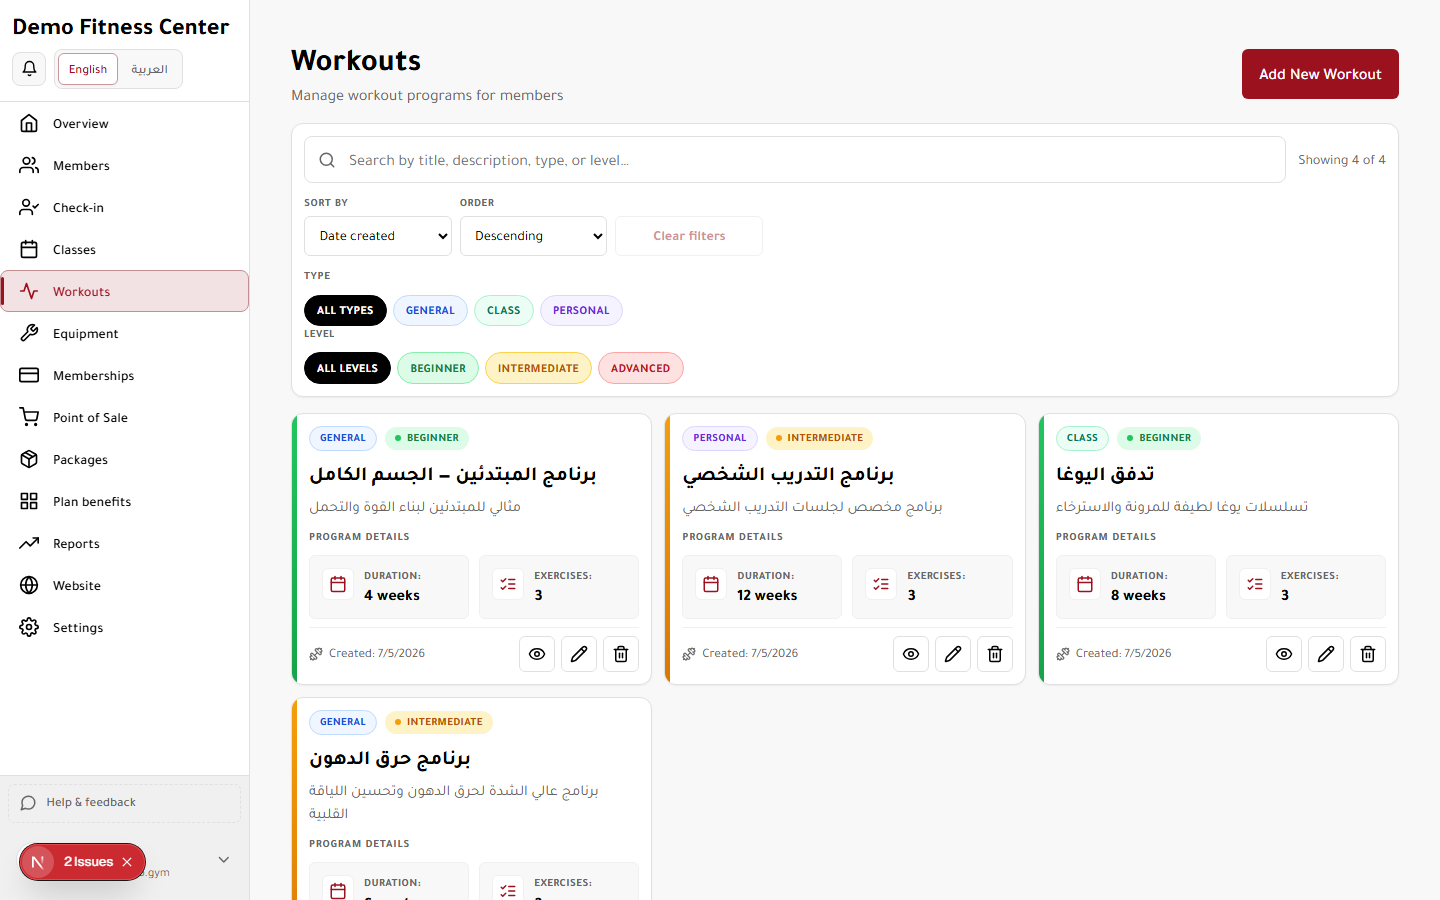
Task: Open the تدفق اليوغا workout card title
Action: [x=1105, y=474]
